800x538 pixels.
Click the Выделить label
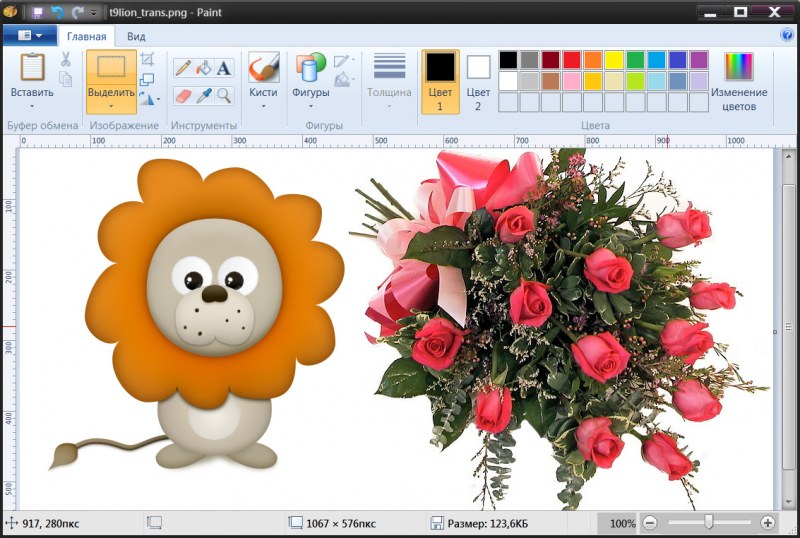click(111, 92)
